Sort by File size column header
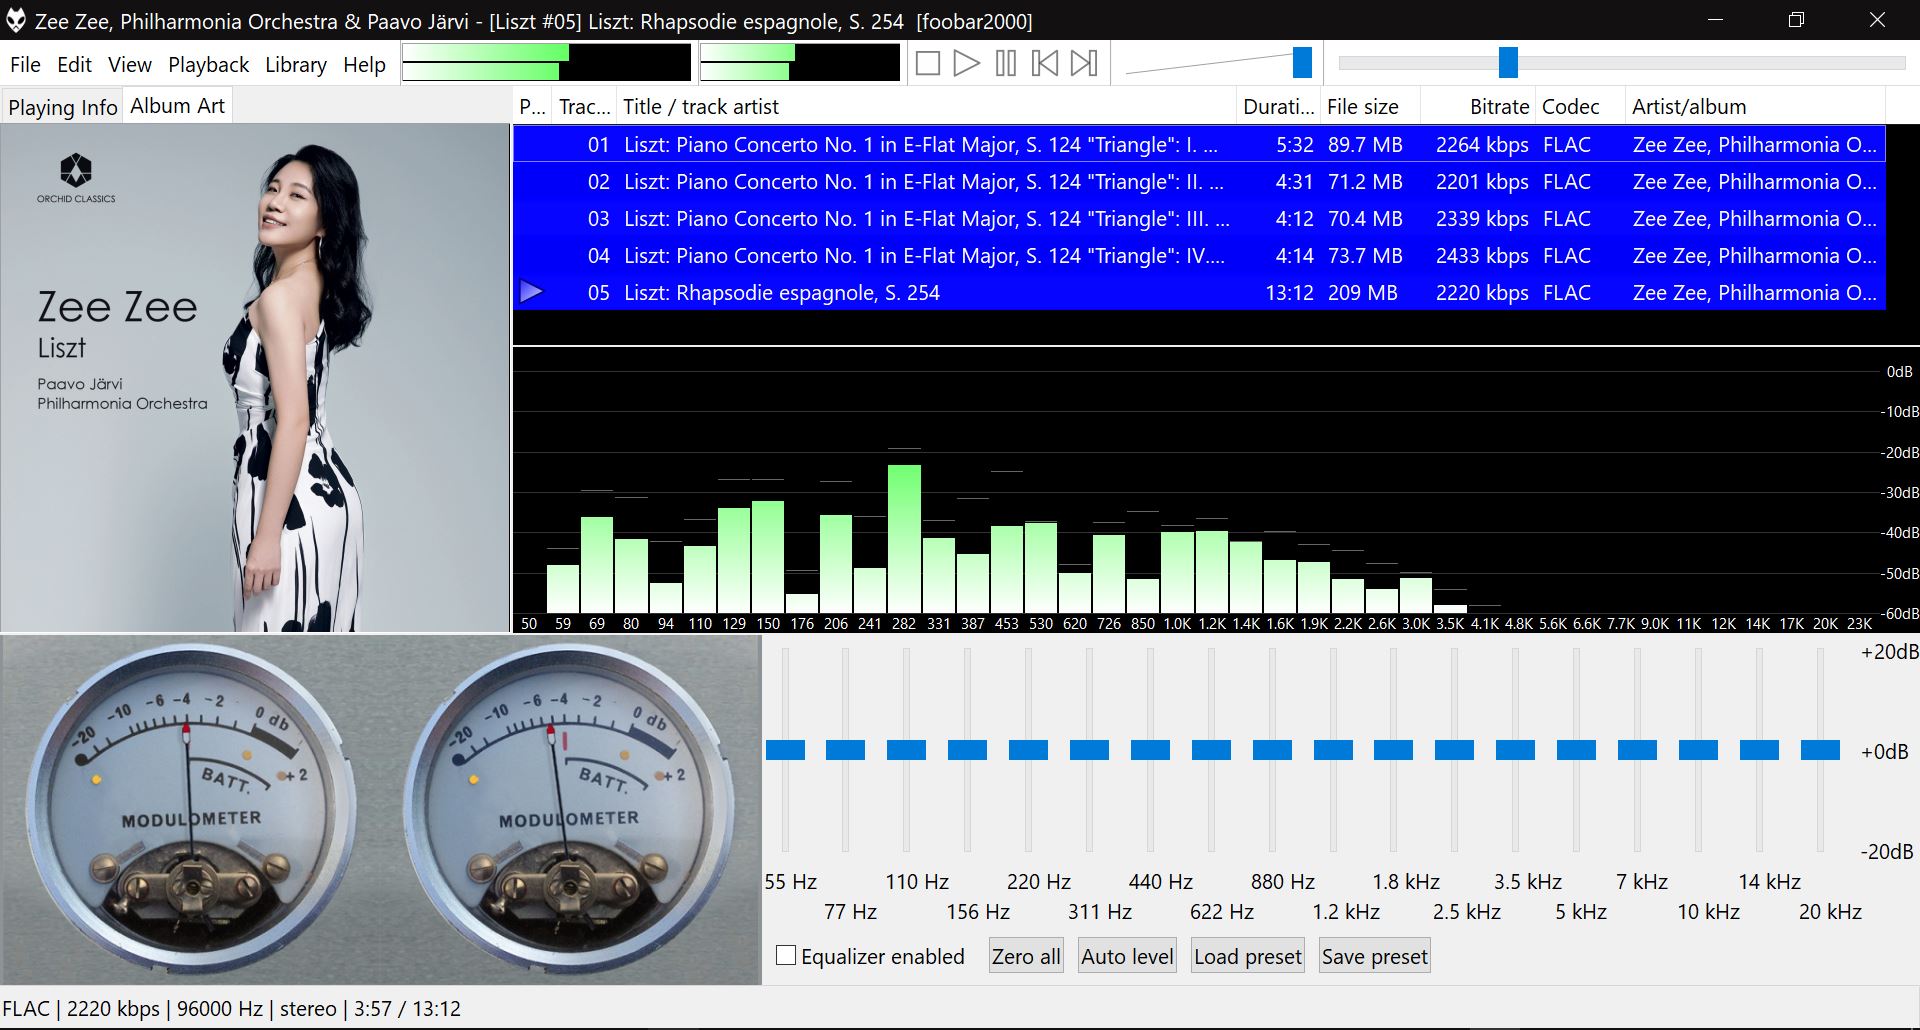This screenshot has width=1920, height=1030. [1369, 107]
